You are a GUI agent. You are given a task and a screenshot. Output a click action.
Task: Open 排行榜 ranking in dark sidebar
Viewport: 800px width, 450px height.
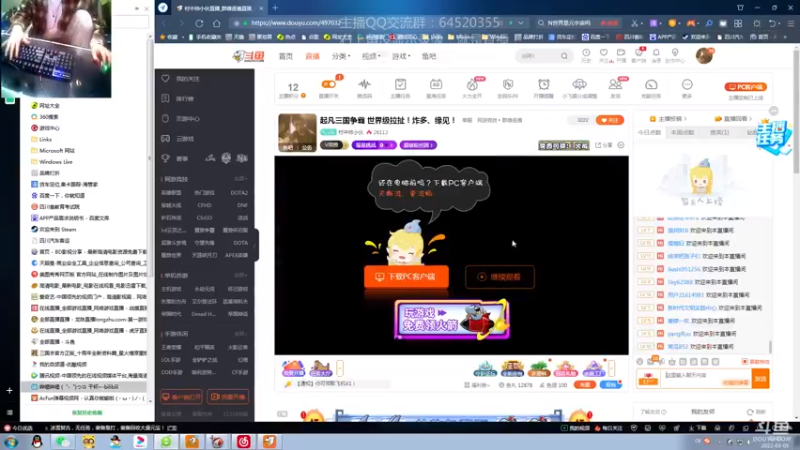click(185, 99)
